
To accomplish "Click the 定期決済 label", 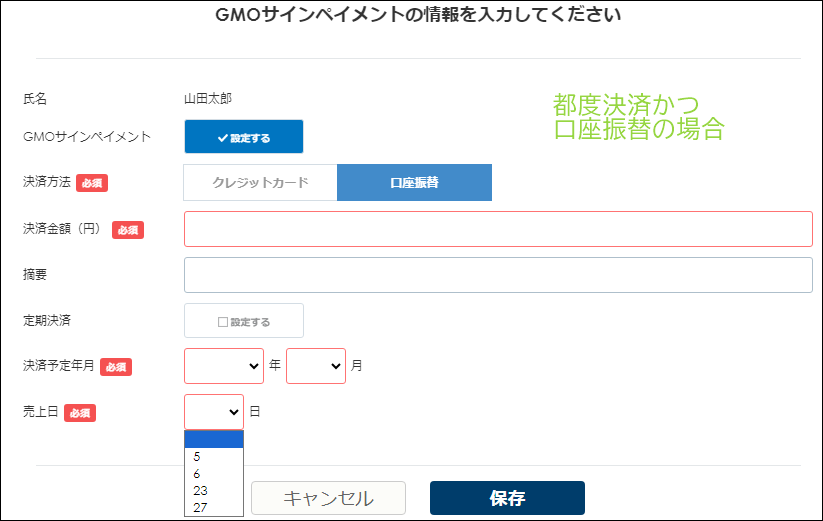I will [x=47, y=321].
